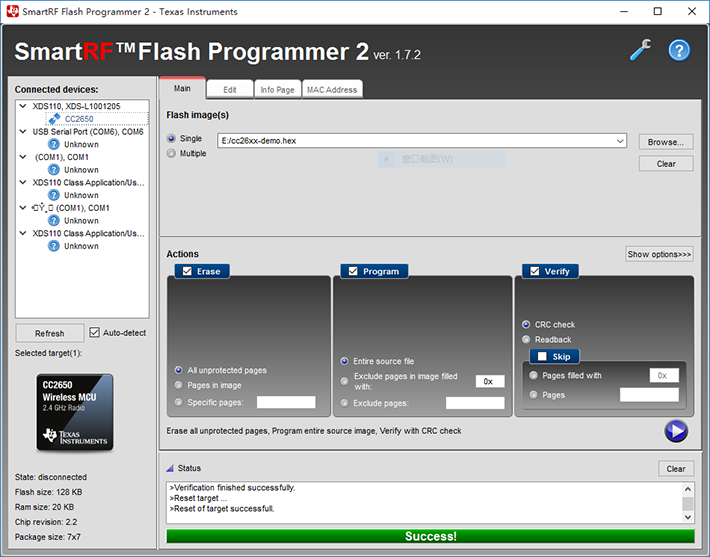Click the Clear button under Browse
The height and width of the screenshot is (557, 710).
tap(666, 163)
